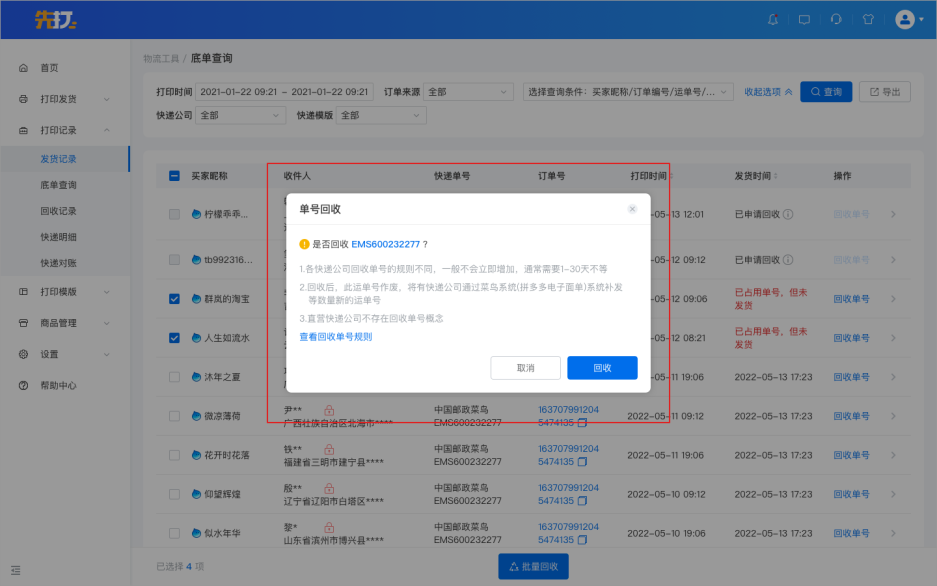Click the info icon next to 已申请回收

788,214
